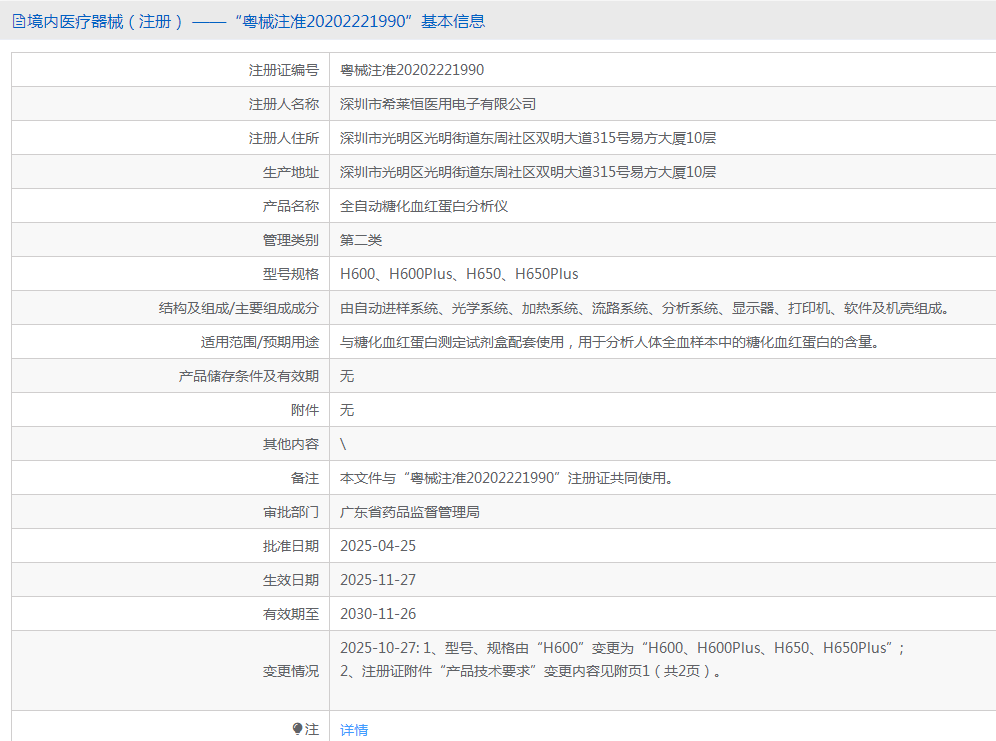
Task: Click the backslash value in 其他内容 row
Action: click(x=343, y=444)
